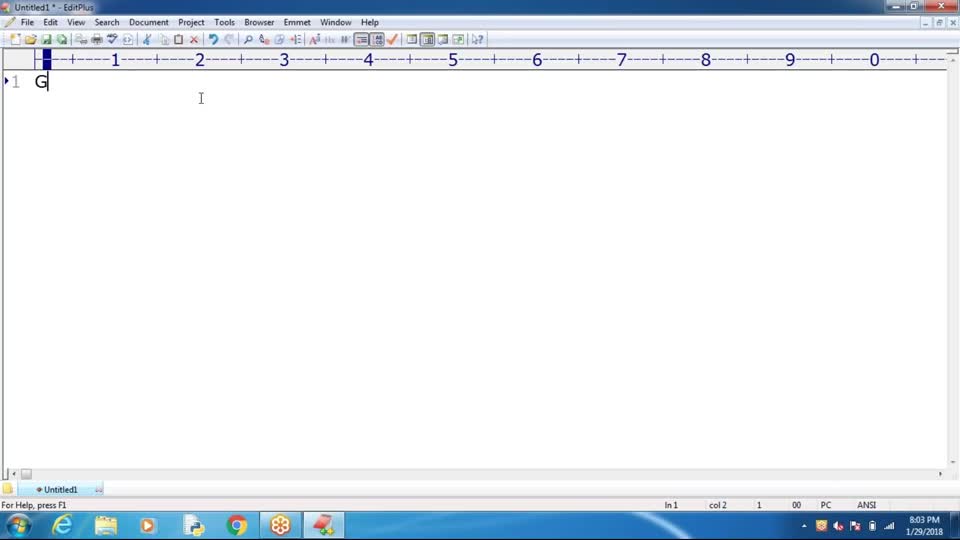The height and width of the screenshot is (540, 960).
Task: Click the Replace toolbar icon
Action: [264, 40]
